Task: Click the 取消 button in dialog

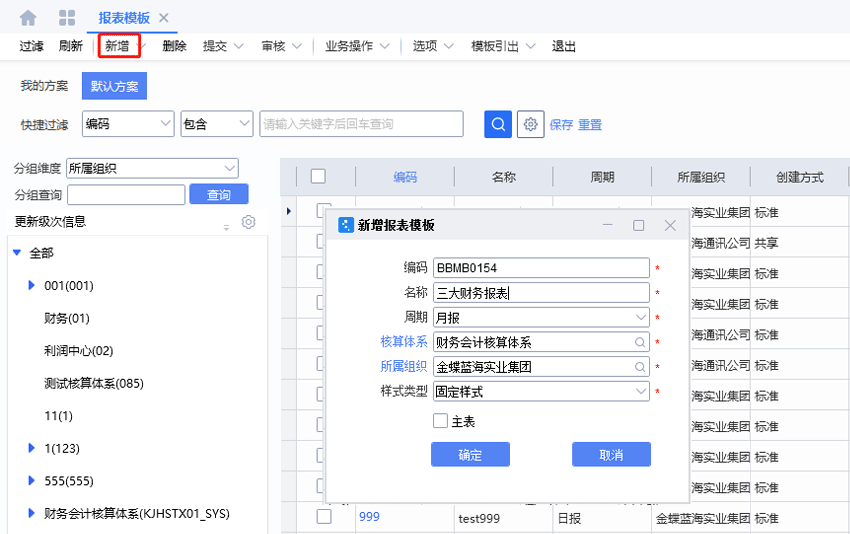Action: 611,454
